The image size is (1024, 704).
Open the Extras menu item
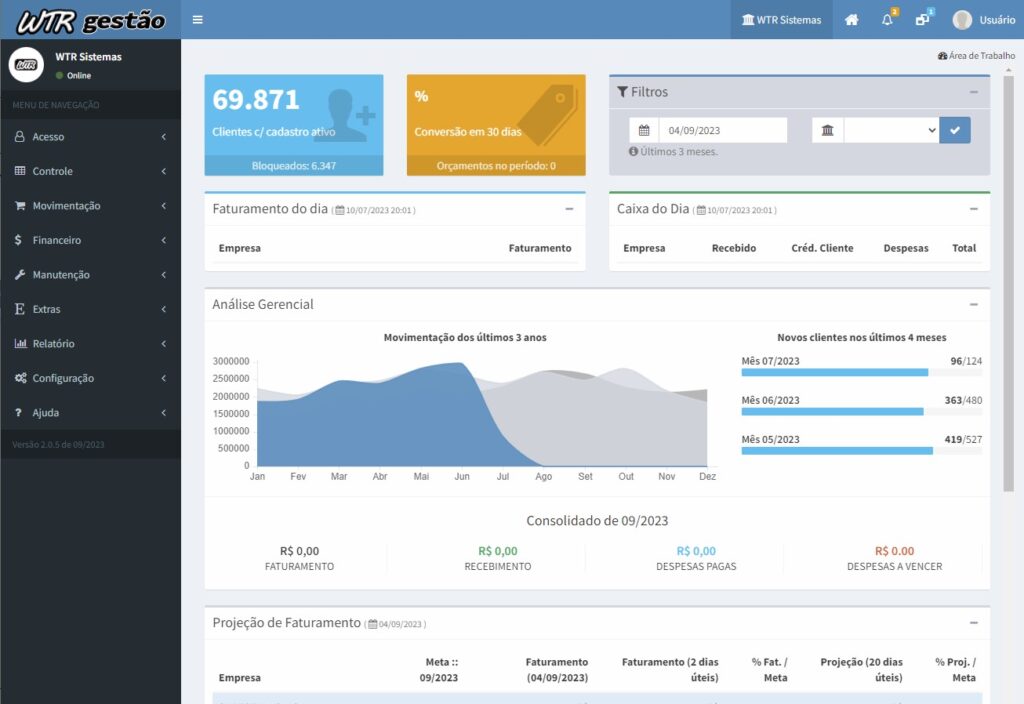click(x=91, y=309)
